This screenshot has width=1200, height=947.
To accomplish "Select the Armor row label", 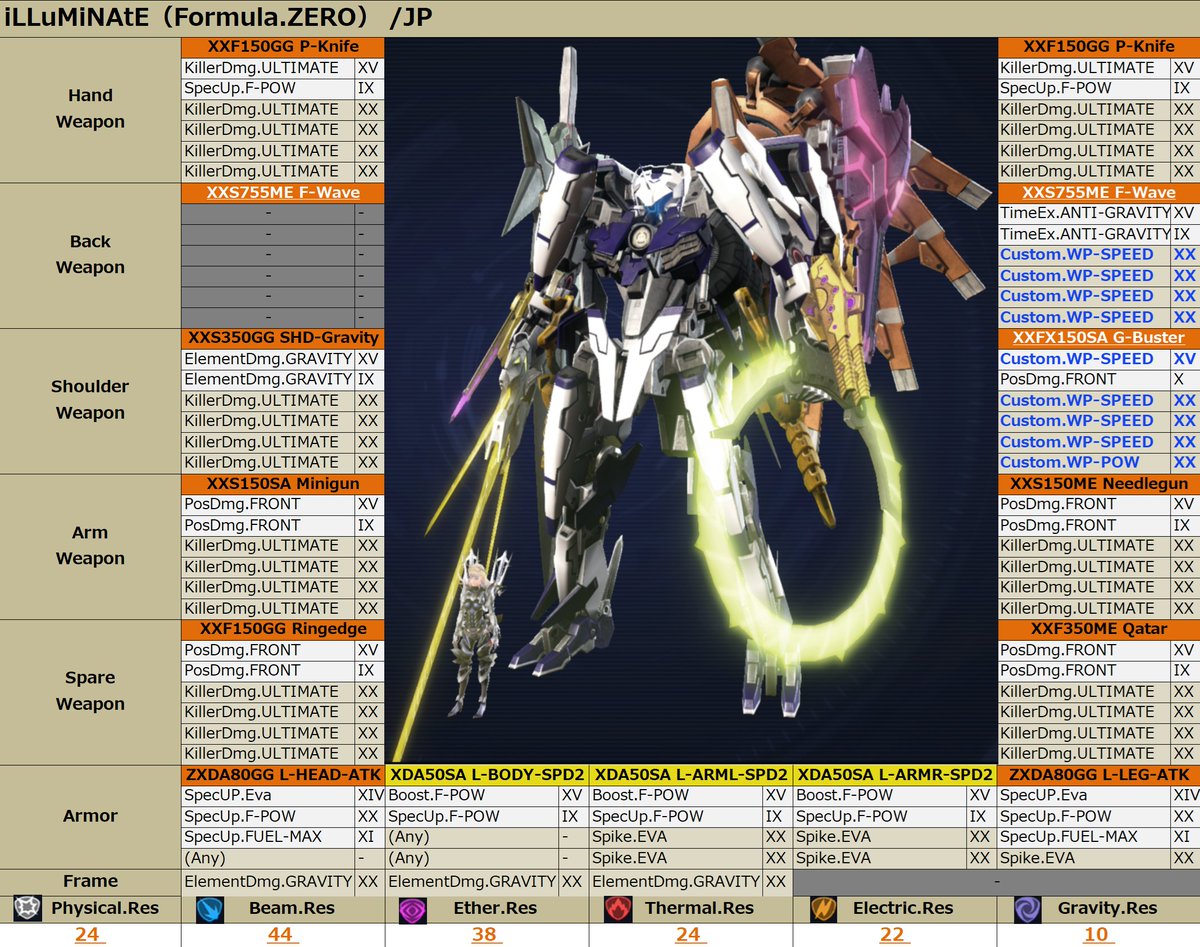I will pos(90,816).
